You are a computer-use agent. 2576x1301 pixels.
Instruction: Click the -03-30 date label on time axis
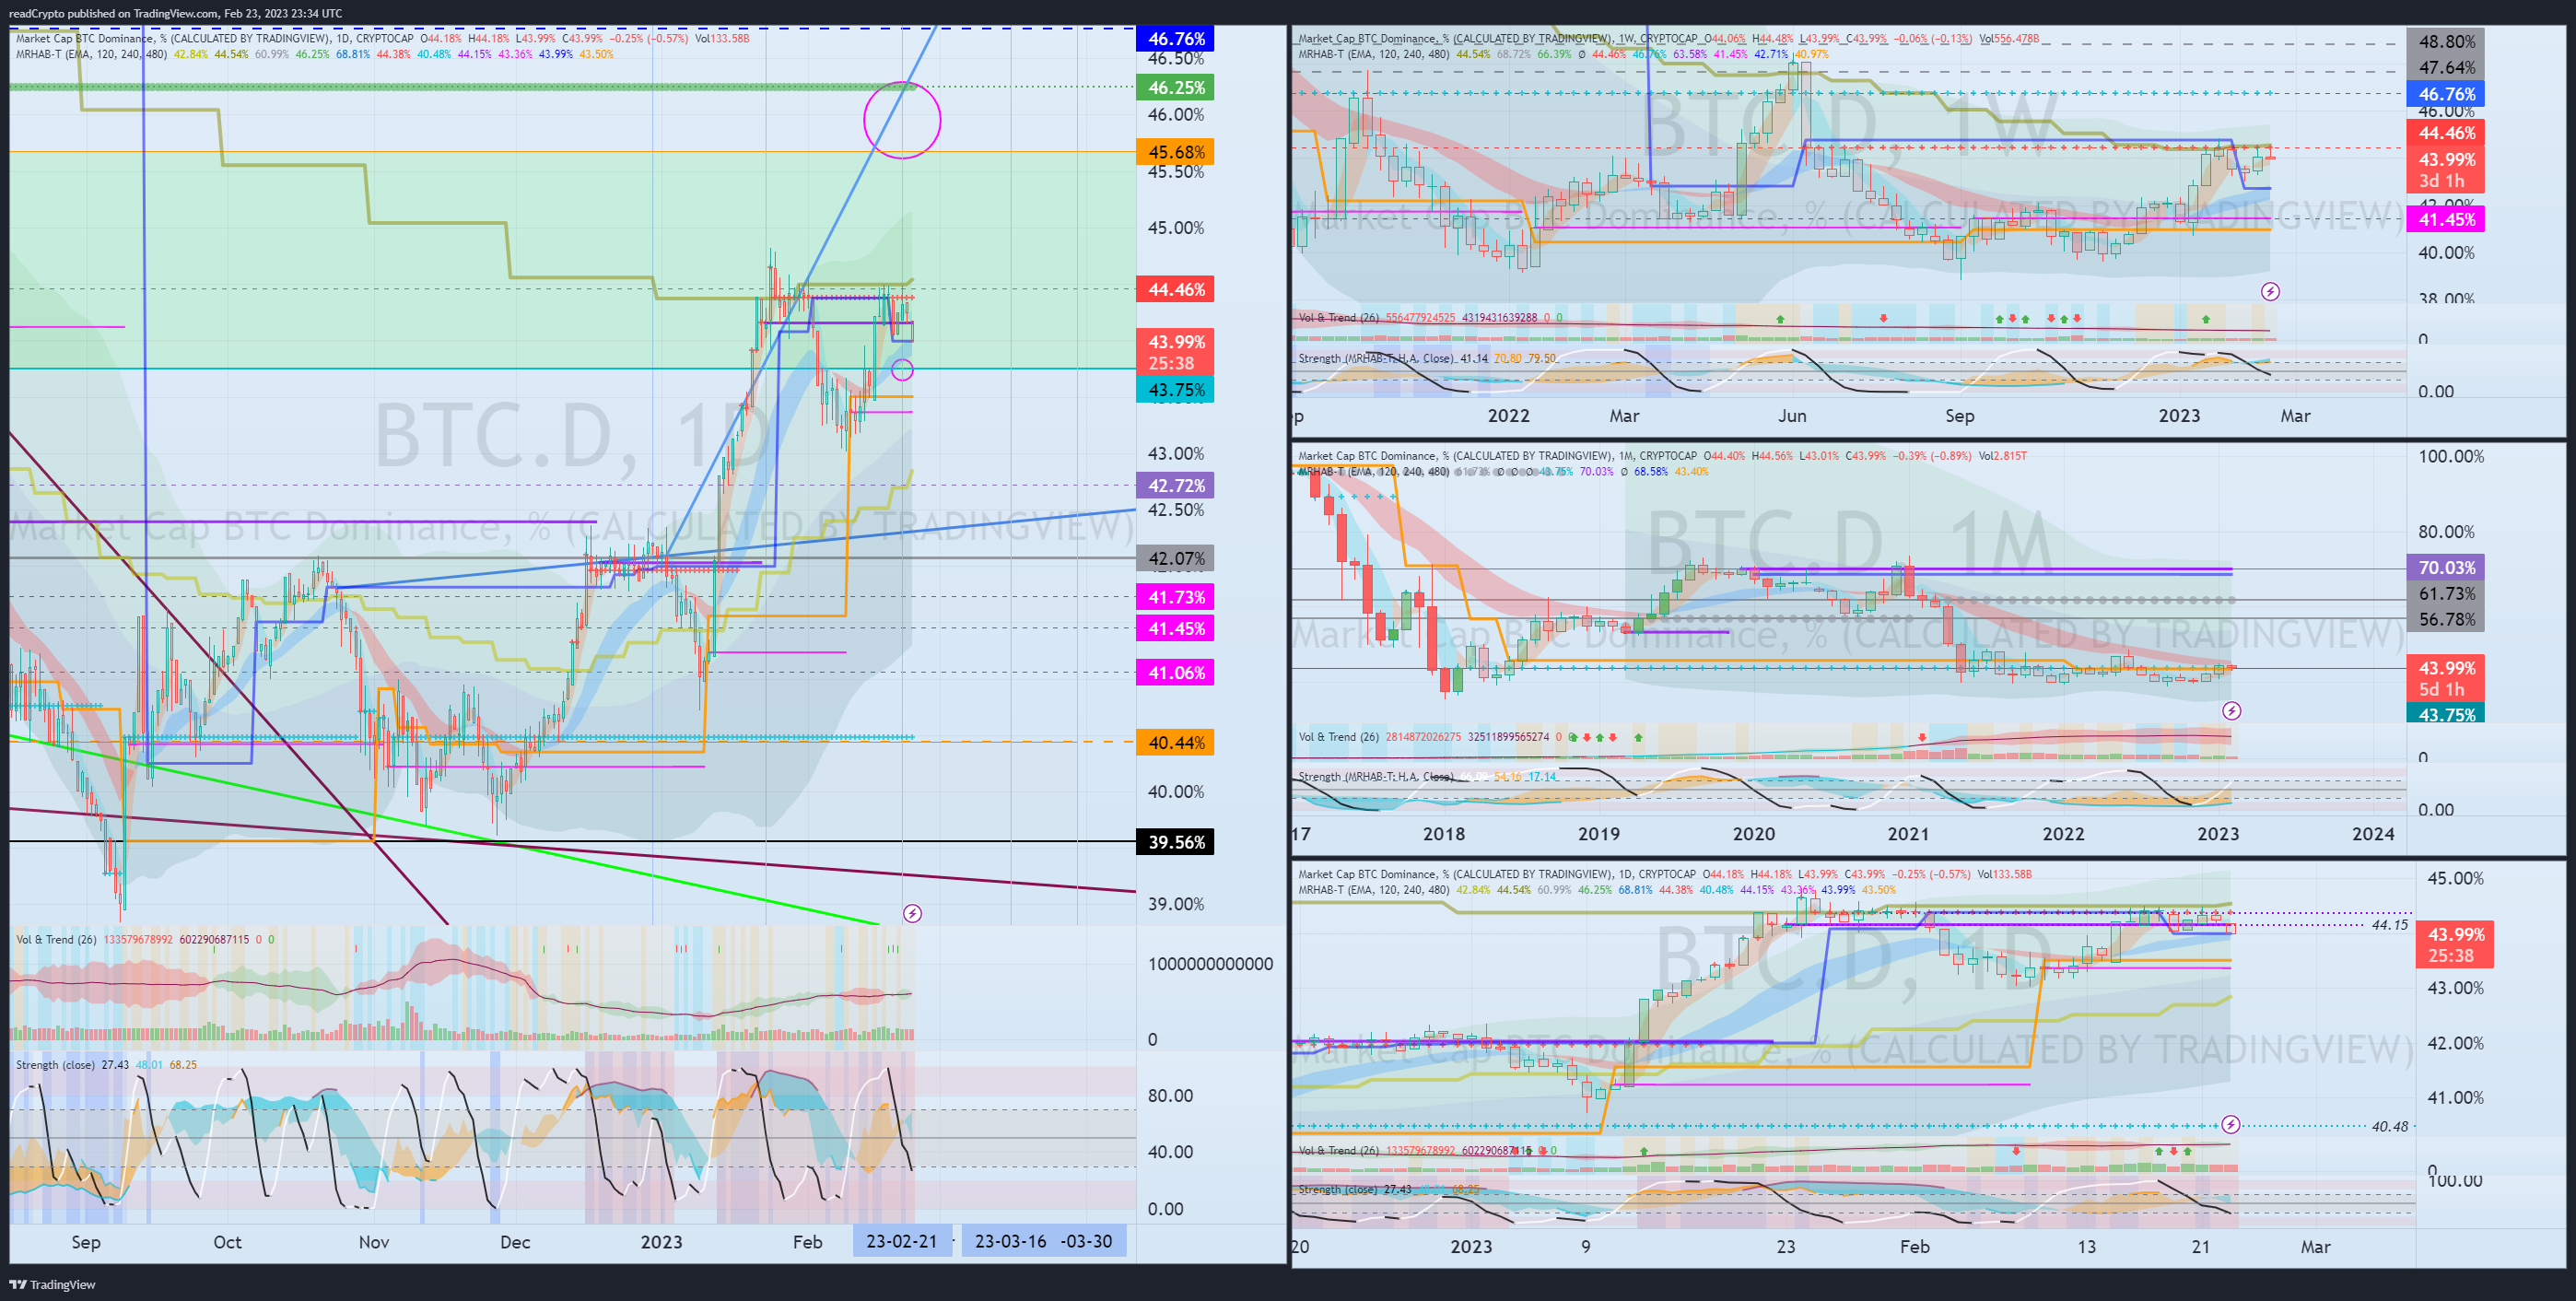coord(1087,1241)
